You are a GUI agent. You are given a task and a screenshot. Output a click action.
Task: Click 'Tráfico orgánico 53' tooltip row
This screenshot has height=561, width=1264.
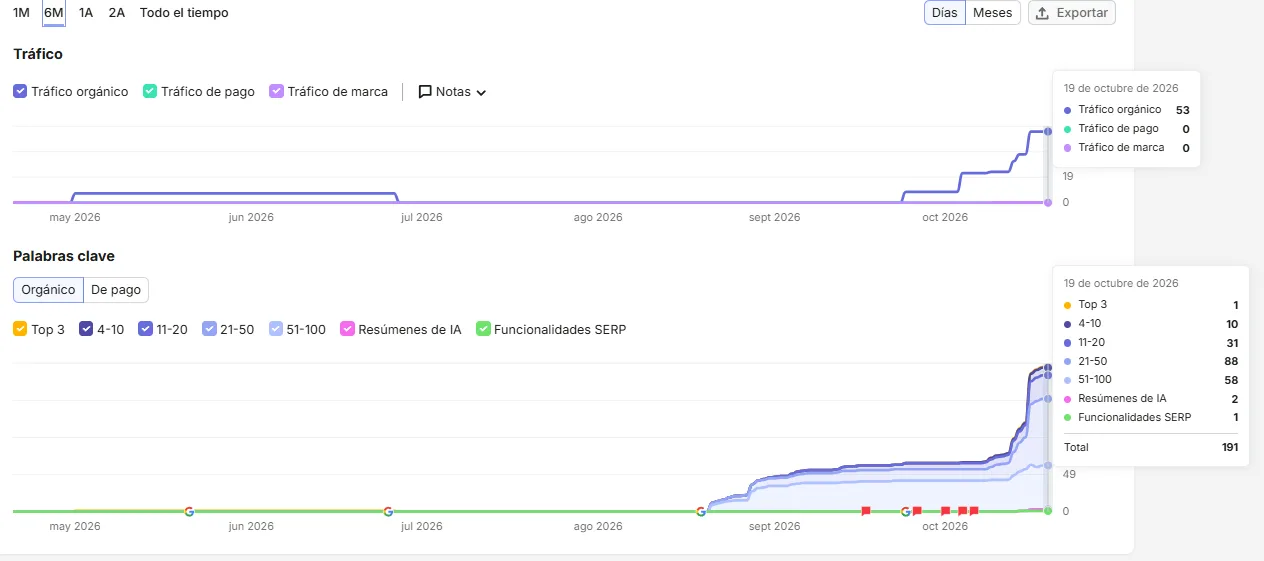pos(1126,110)
